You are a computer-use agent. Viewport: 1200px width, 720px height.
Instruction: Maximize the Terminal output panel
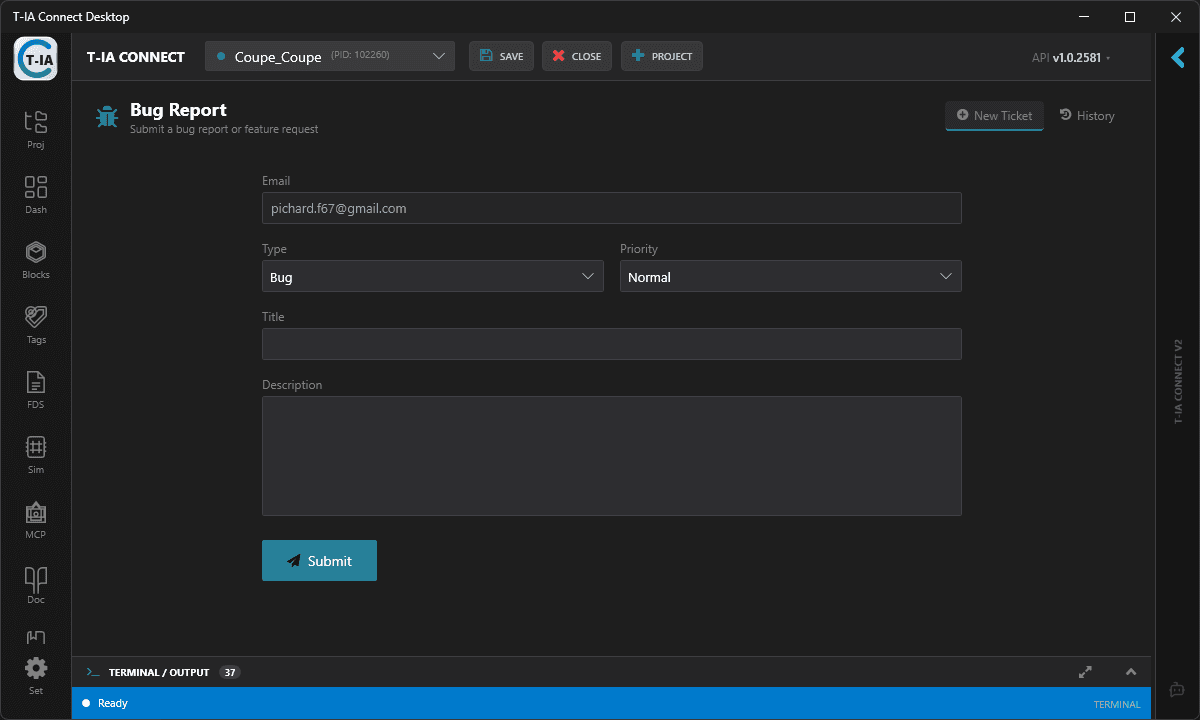[x=1085, y=672]
